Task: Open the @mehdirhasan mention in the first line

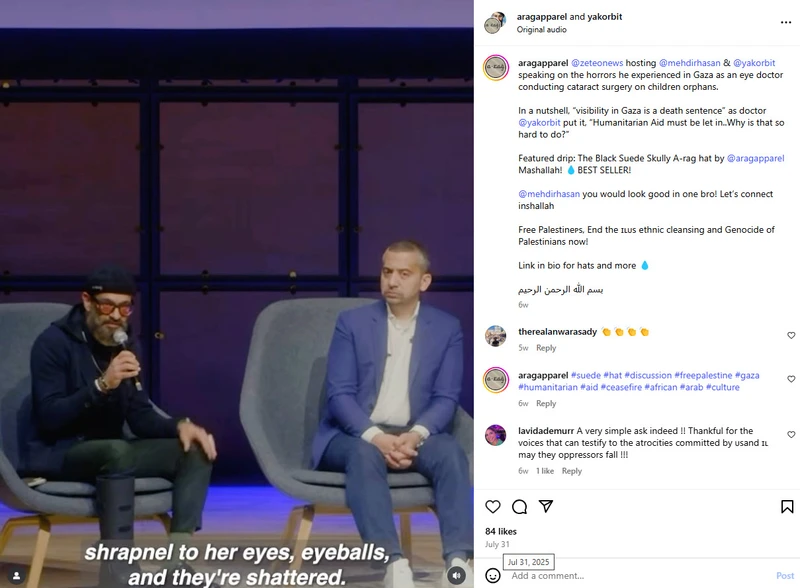Action: pyautogui.click(x=690, y=63)
